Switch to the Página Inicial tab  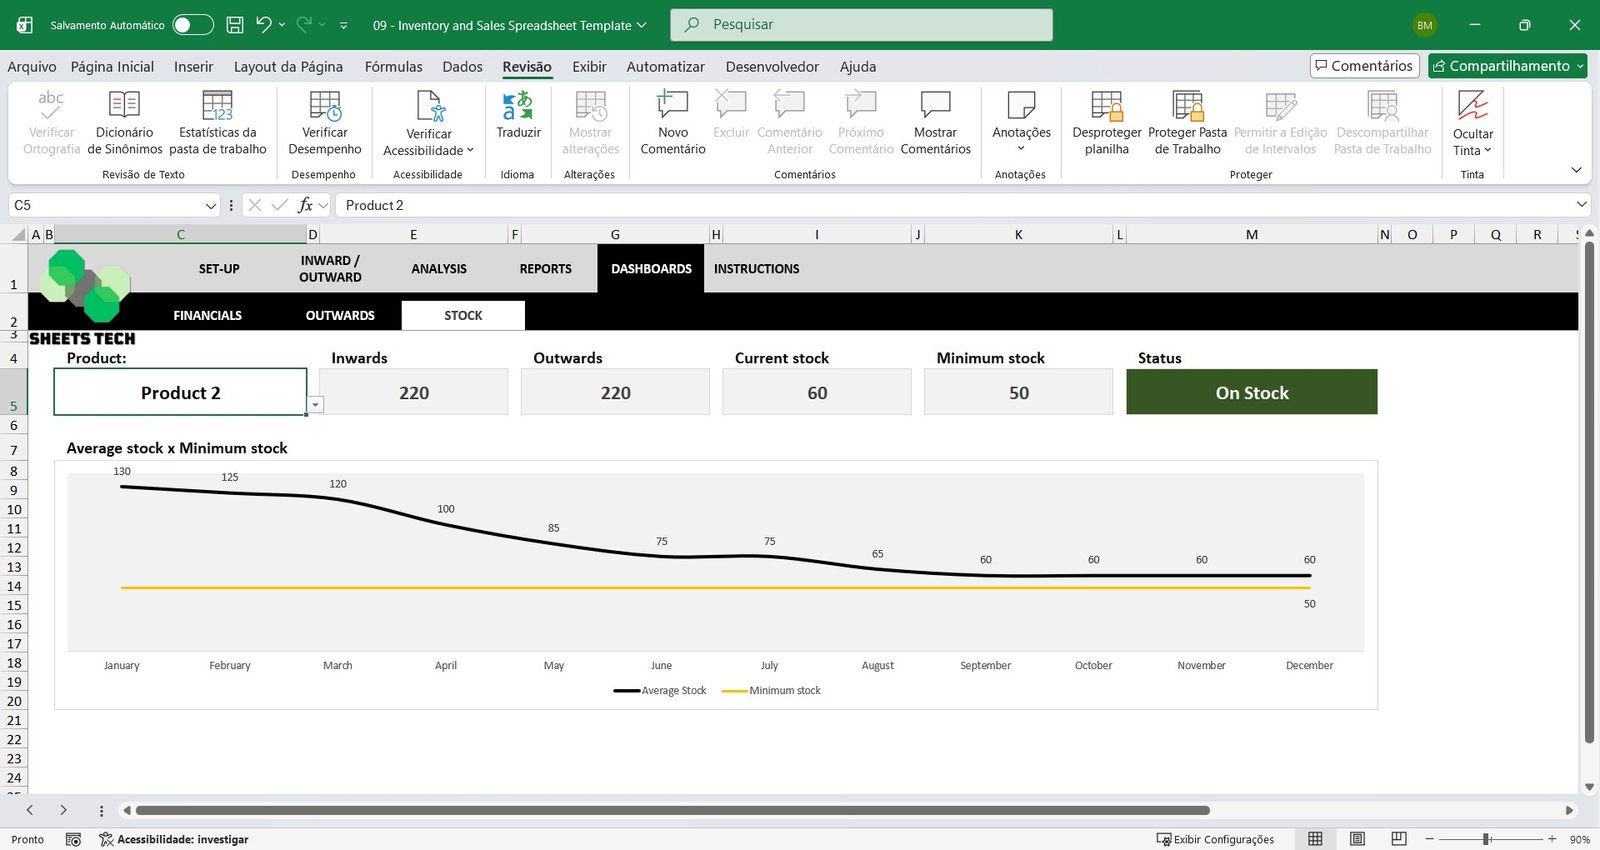click(112, 66)
